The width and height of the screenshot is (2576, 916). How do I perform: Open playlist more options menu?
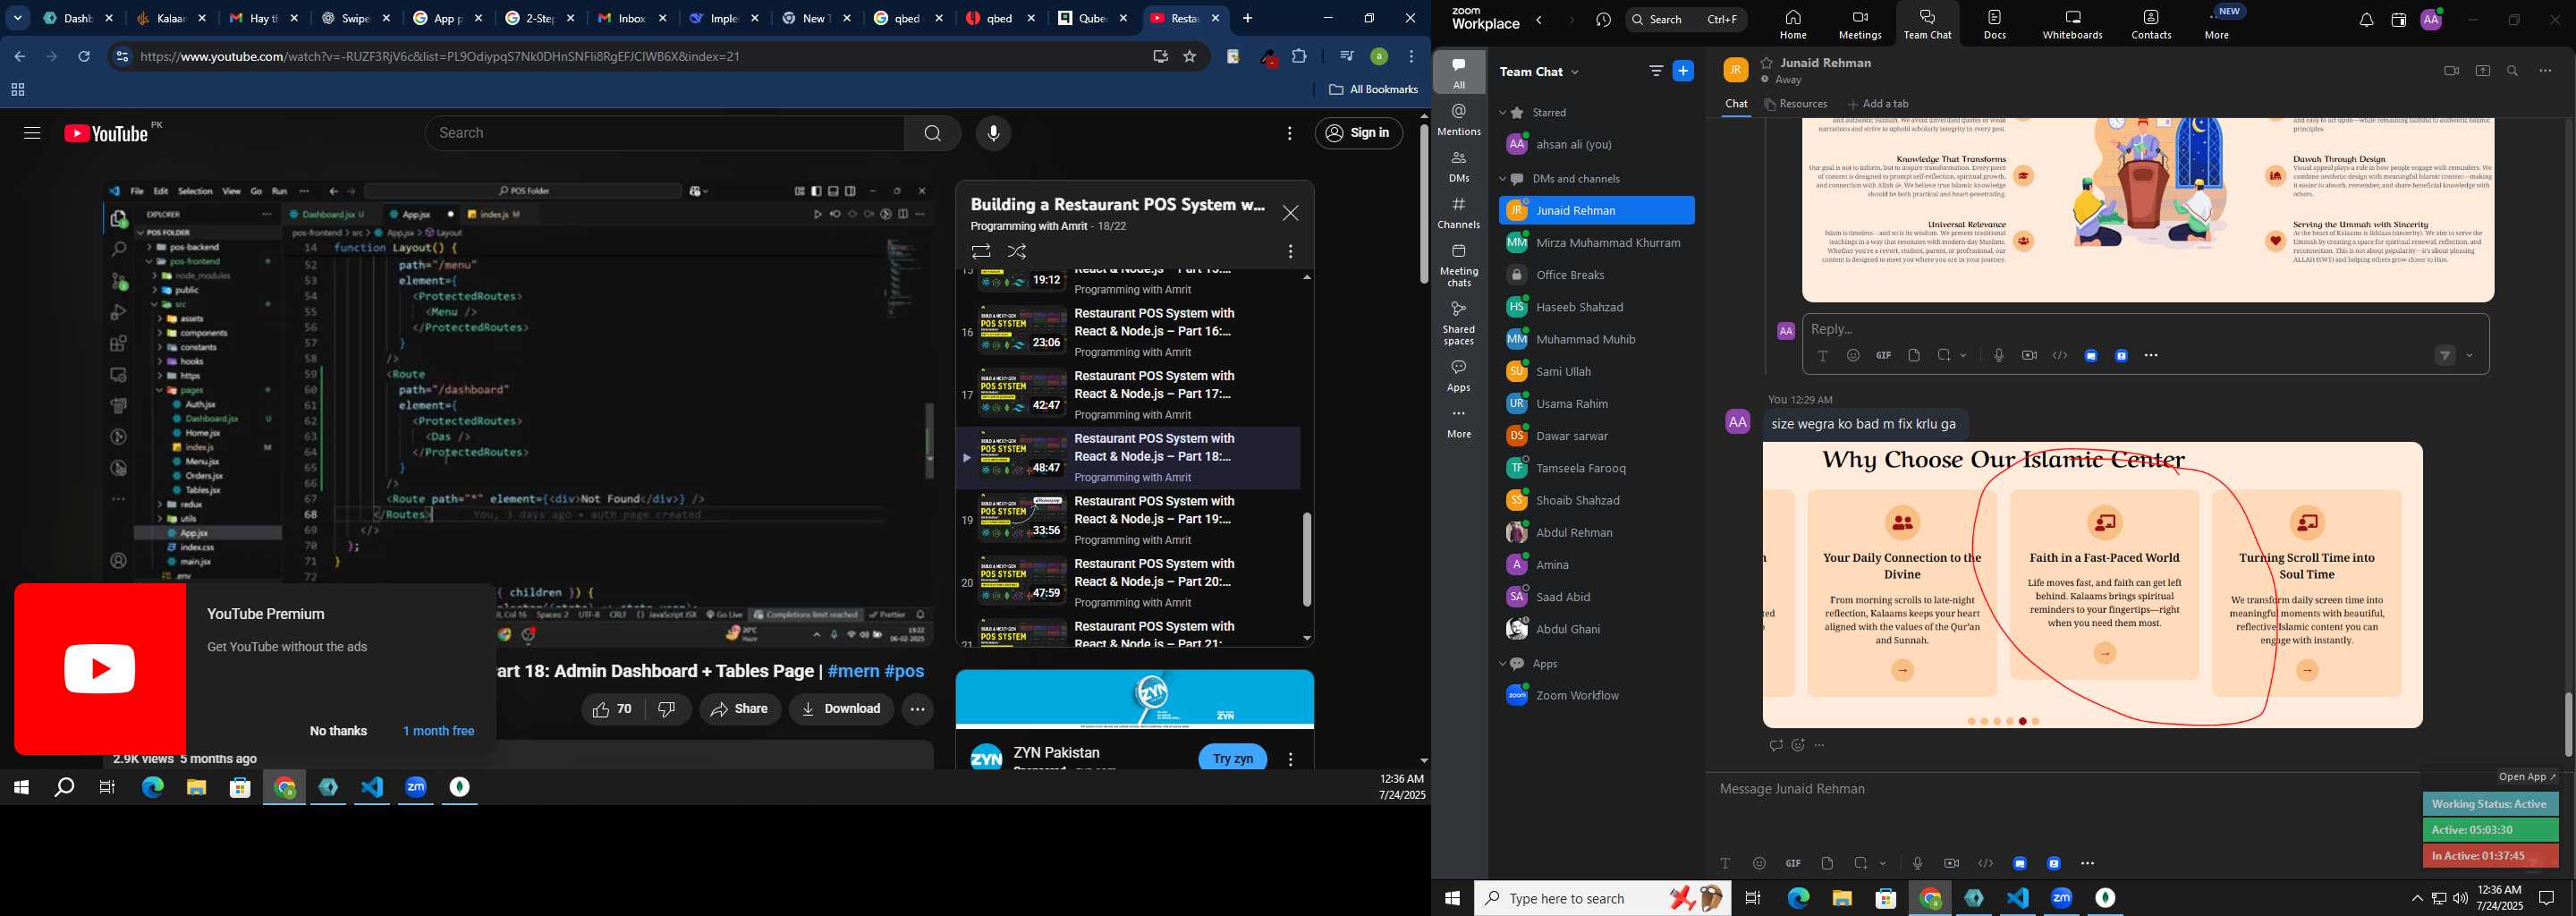click(x=1290, y=251)
